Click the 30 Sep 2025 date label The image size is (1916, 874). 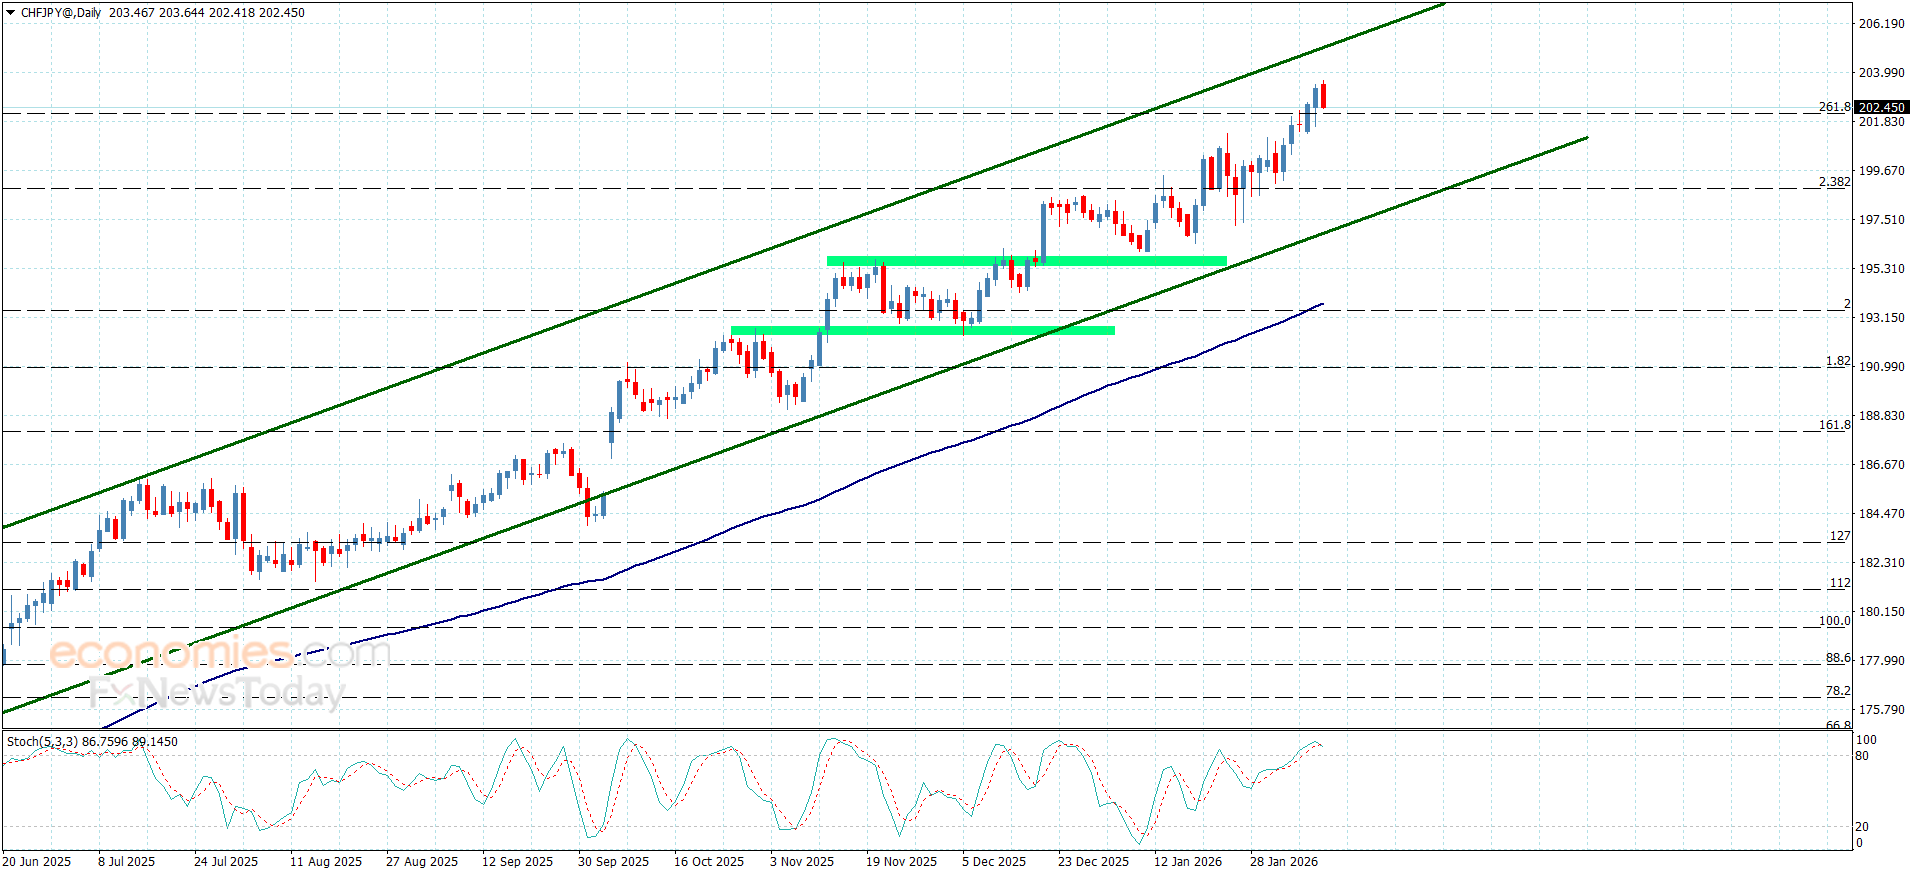(x=613, y=862)
